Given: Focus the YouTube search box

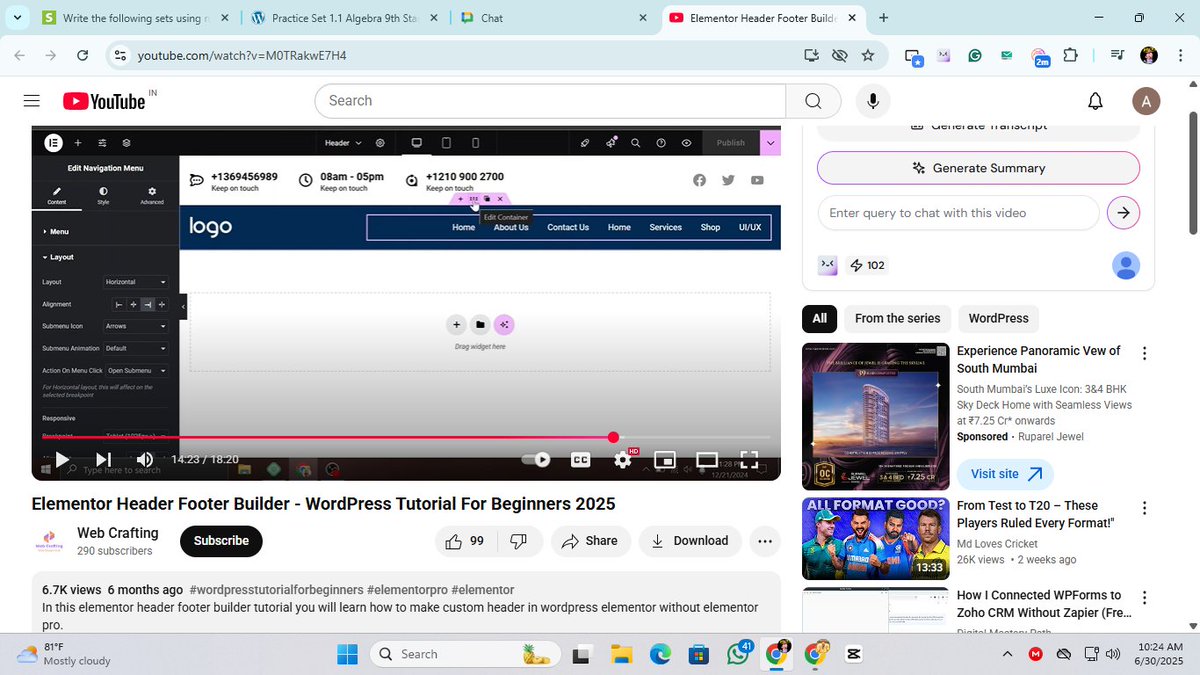Looking at the screenshot, I should [550, 101].
